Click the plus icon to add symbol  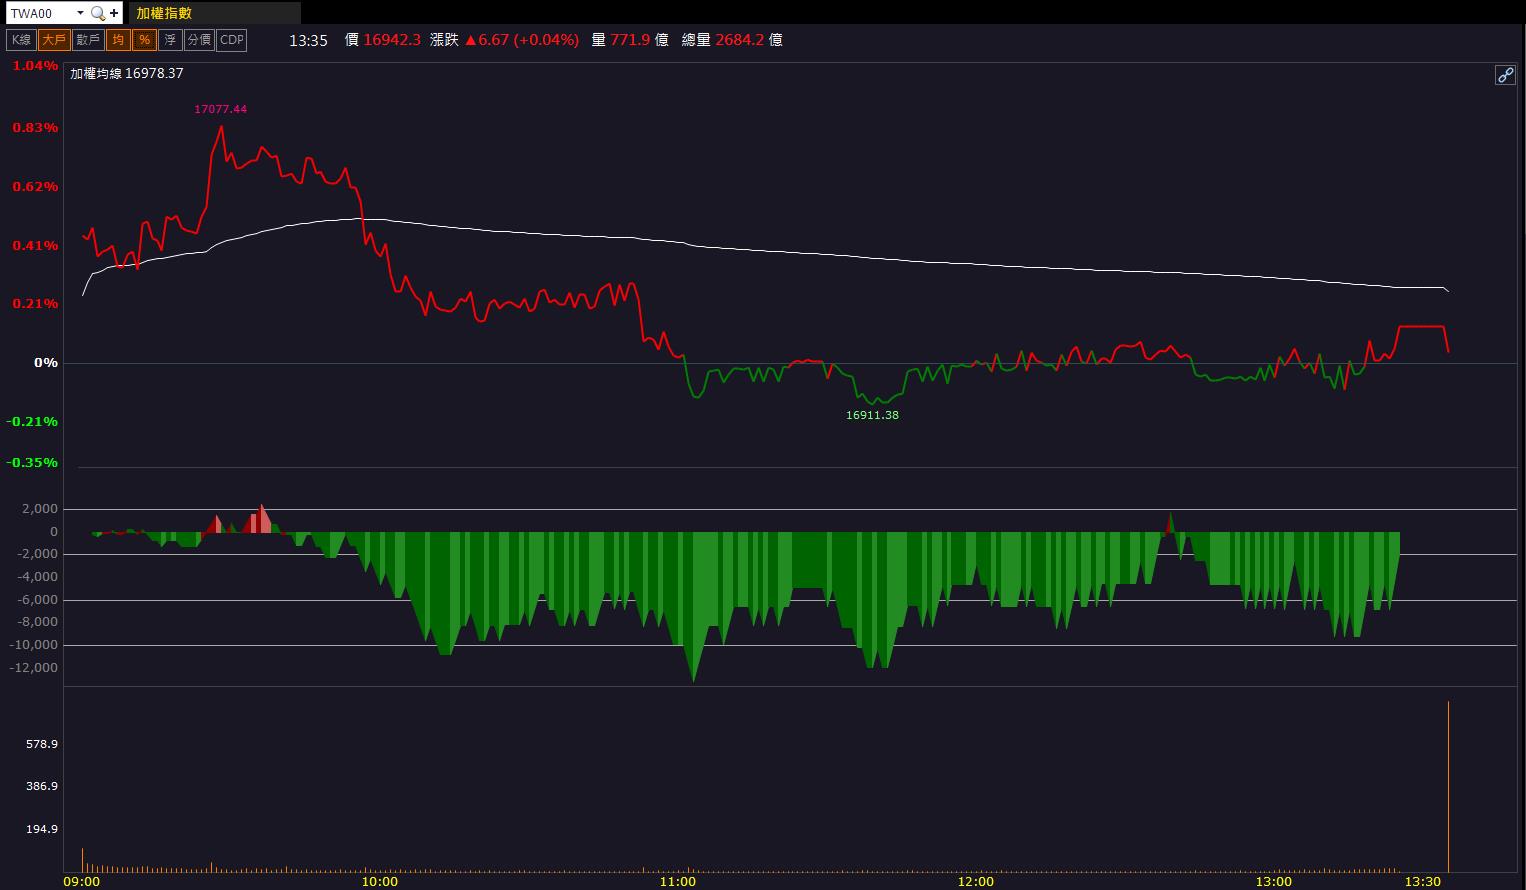click(x=114, y=13)
